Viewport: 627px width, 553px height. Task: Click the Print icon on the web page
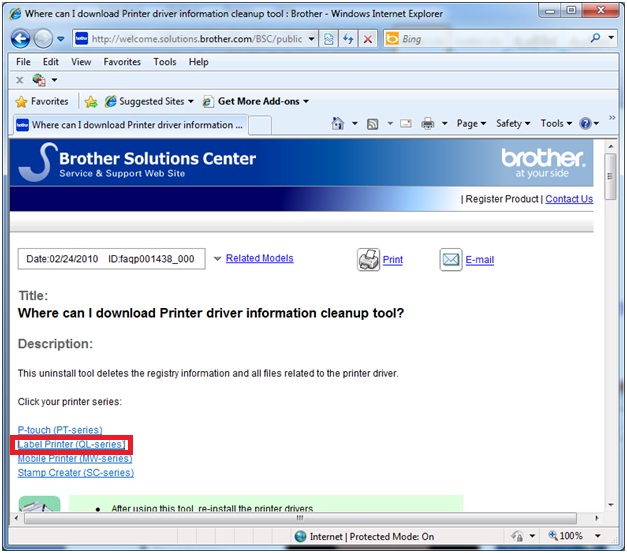[x=369, y=259]
